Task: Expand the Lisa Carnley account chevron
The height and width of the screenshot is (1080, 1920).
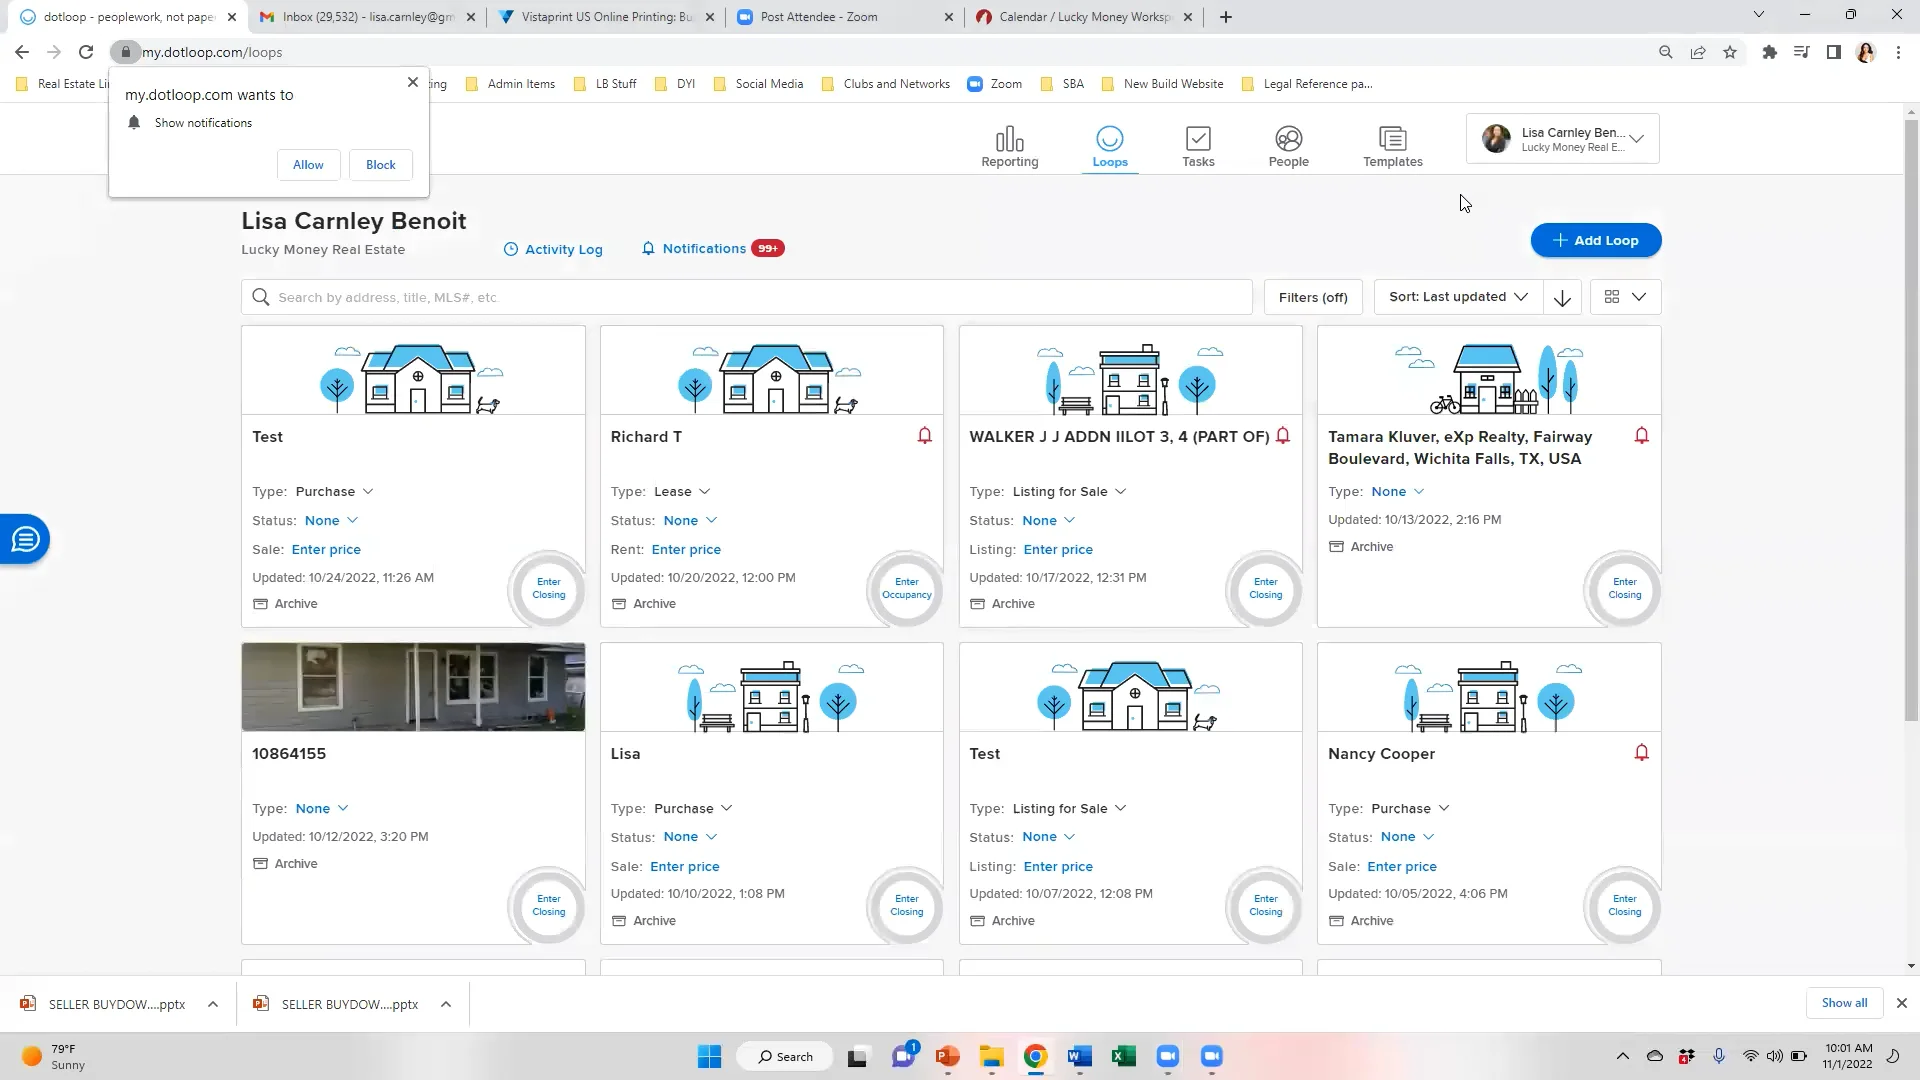Action: (1637, 139)
